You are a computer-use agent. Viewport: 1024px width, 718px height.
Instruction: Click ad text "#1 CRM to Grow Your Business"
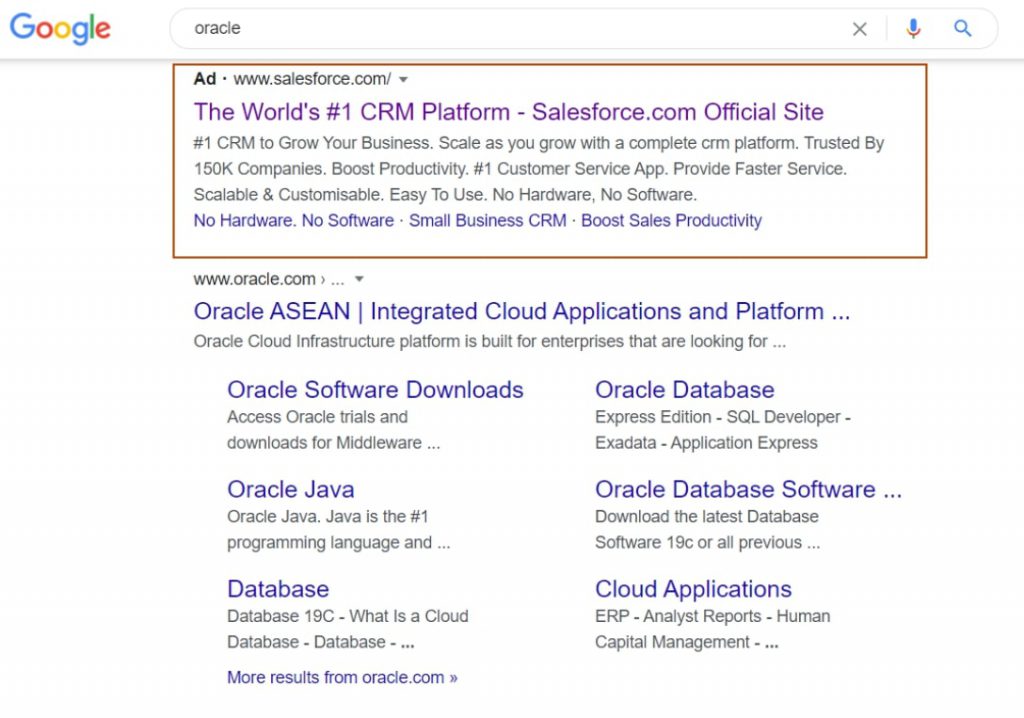313,143
